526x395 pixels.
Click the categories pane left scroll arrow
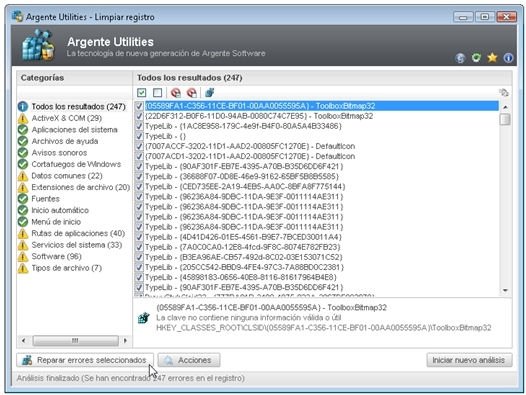pyautogui.click(x=23, y=341)
